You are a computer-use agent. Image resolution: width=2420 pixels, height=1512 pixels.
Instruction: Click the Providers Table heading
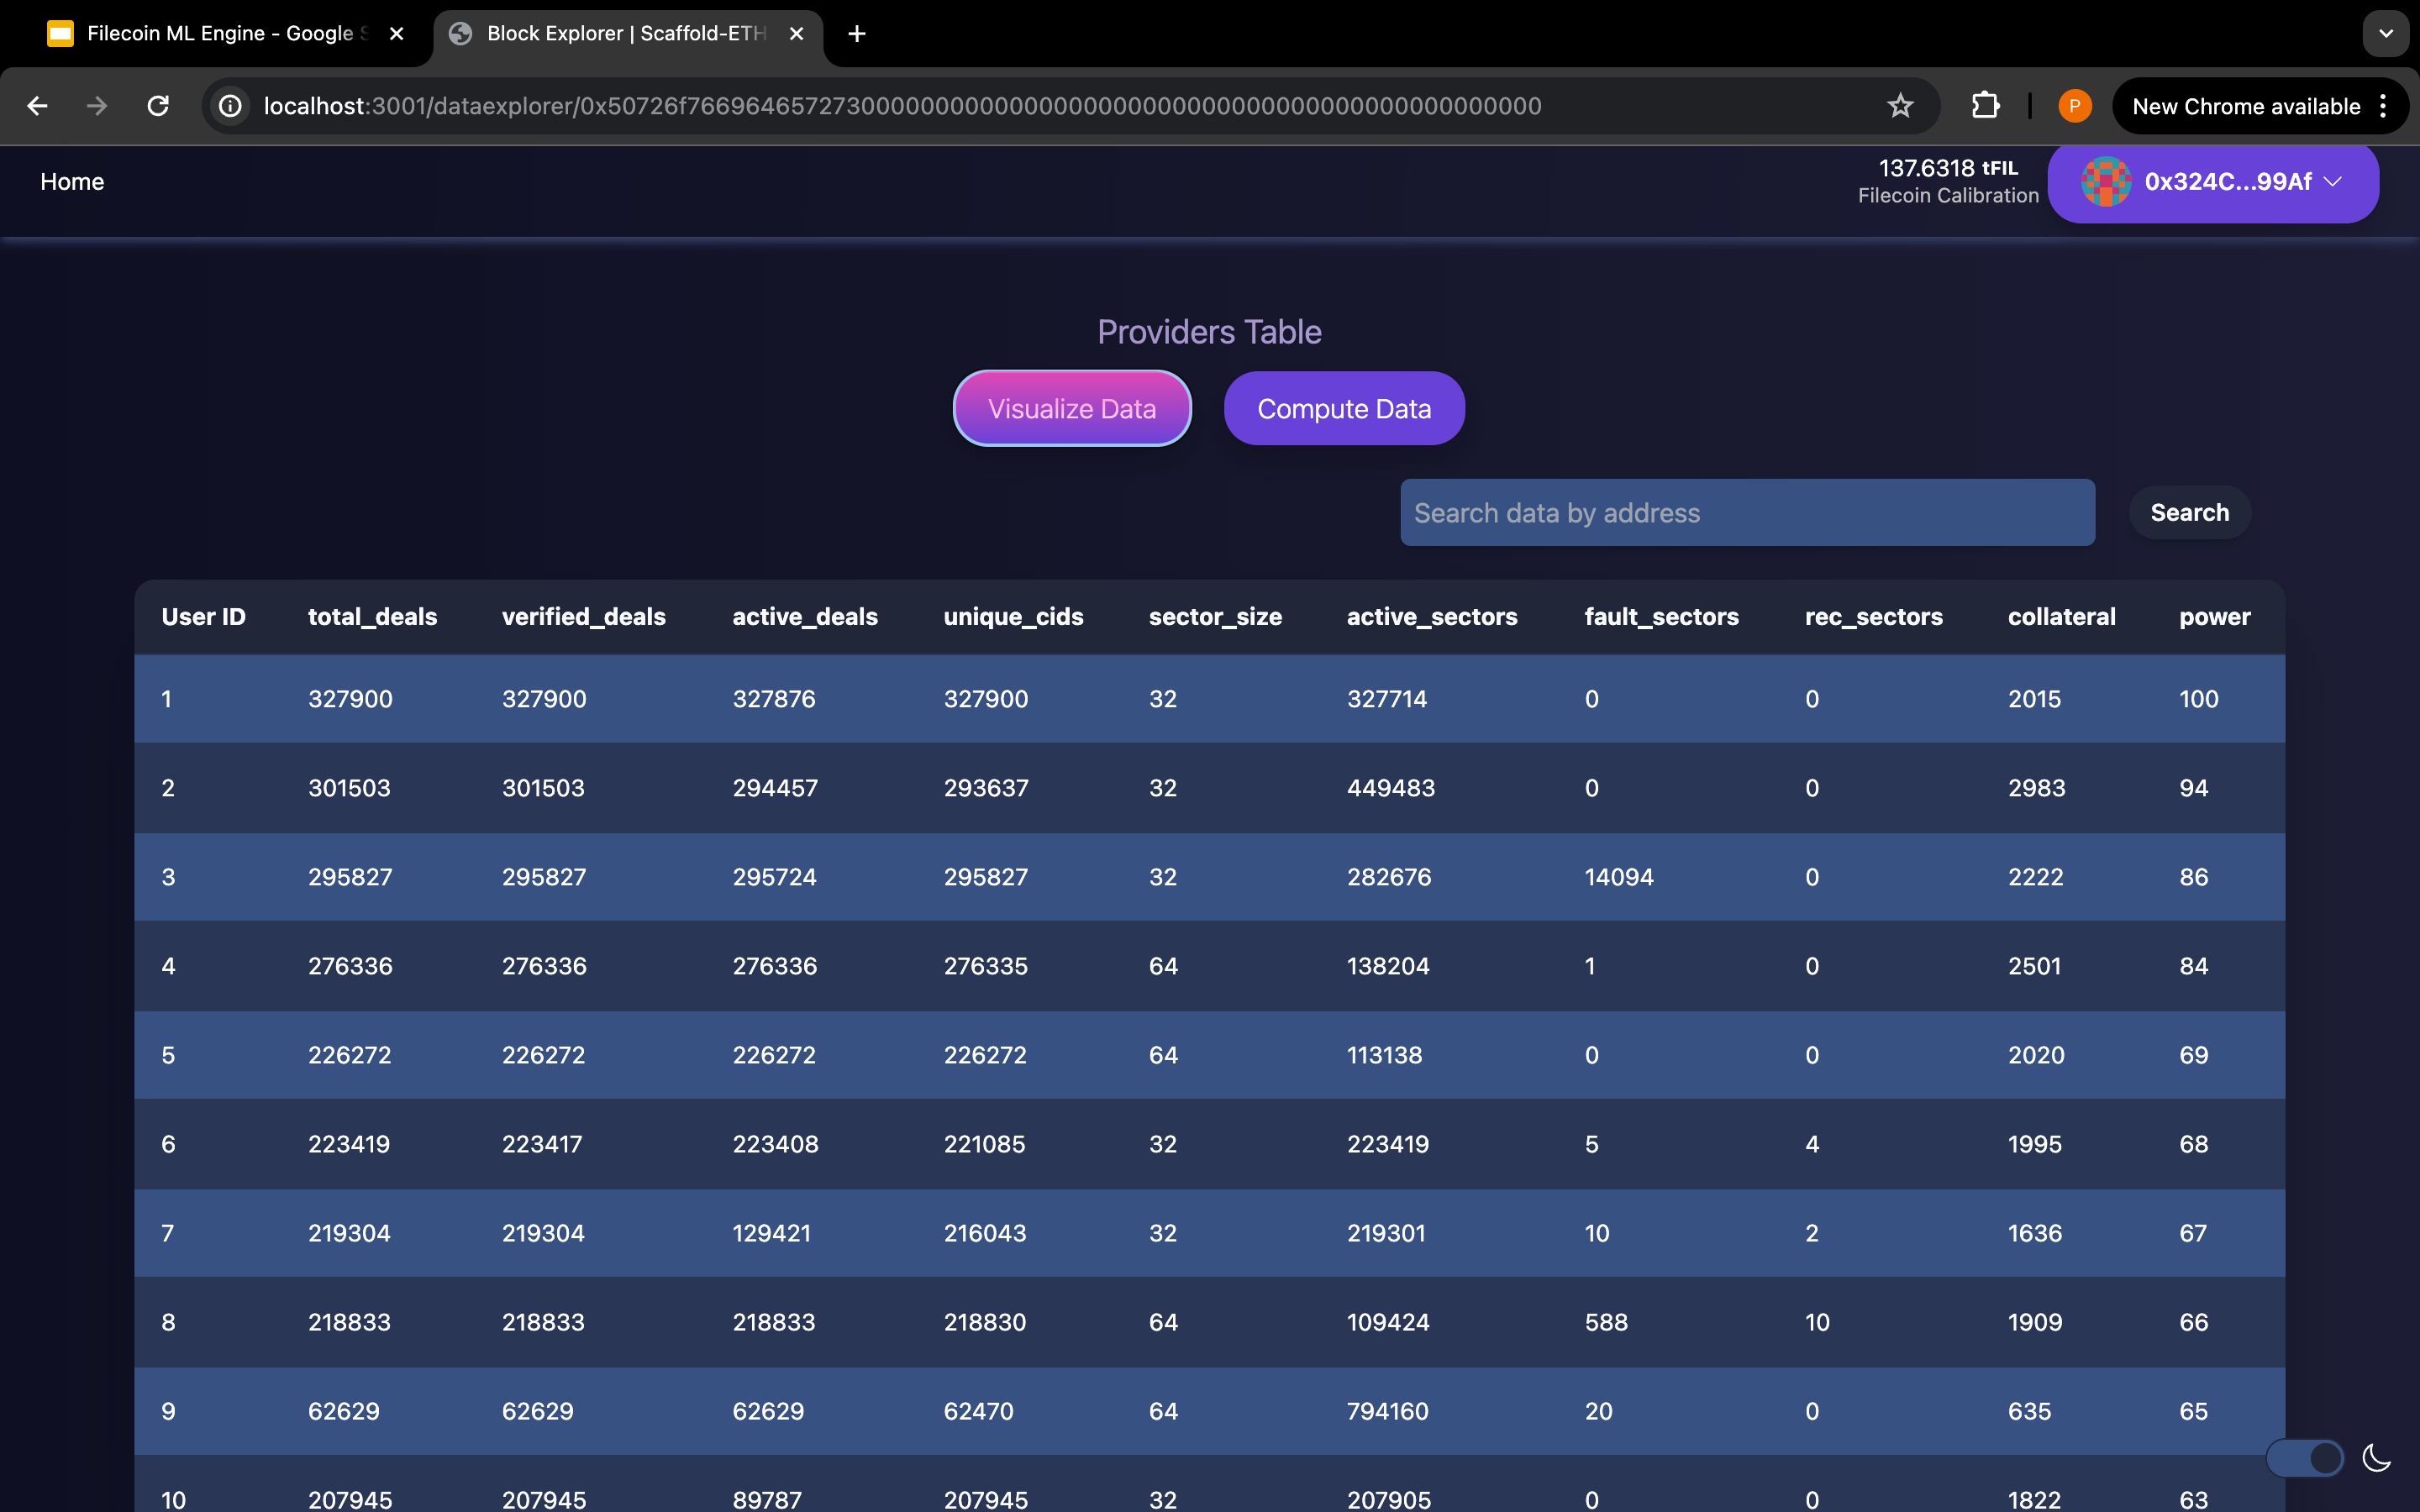click(x=1210, y=332)
